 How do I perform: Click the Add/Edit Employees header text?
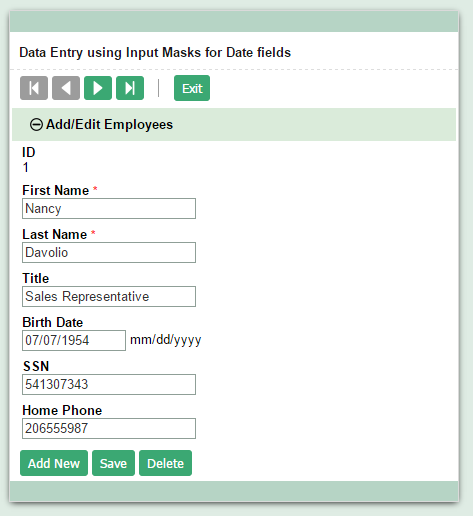point(109,125)
